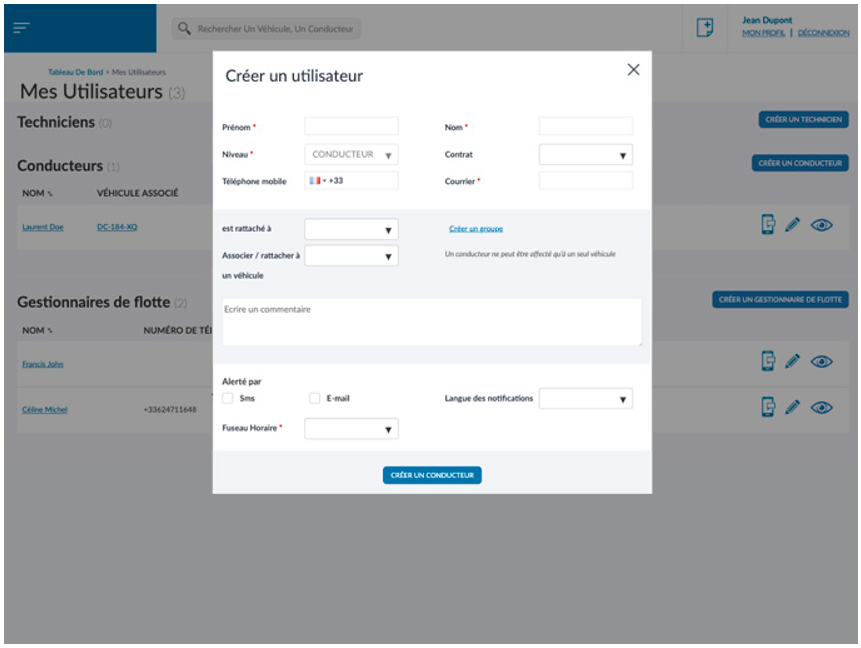This screenshot has width=861, height=648.
Task: Click the pencil edit icon for Francis John
Action: (793, 362)
